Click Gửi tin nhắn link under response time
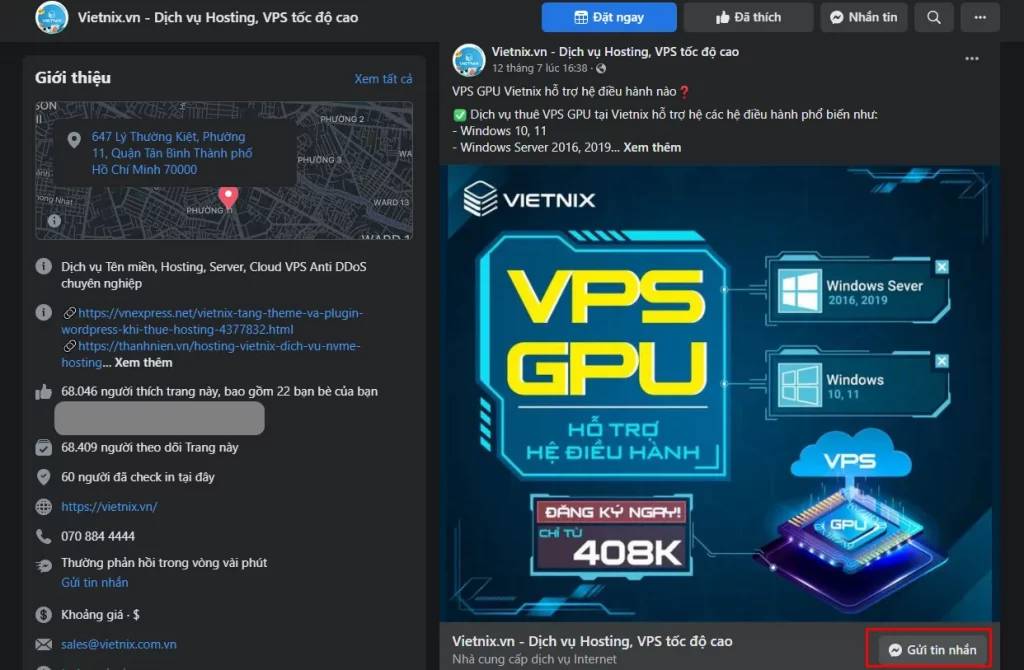Image resolution: width=1024 pixels, height=670 pixels. 95,582
